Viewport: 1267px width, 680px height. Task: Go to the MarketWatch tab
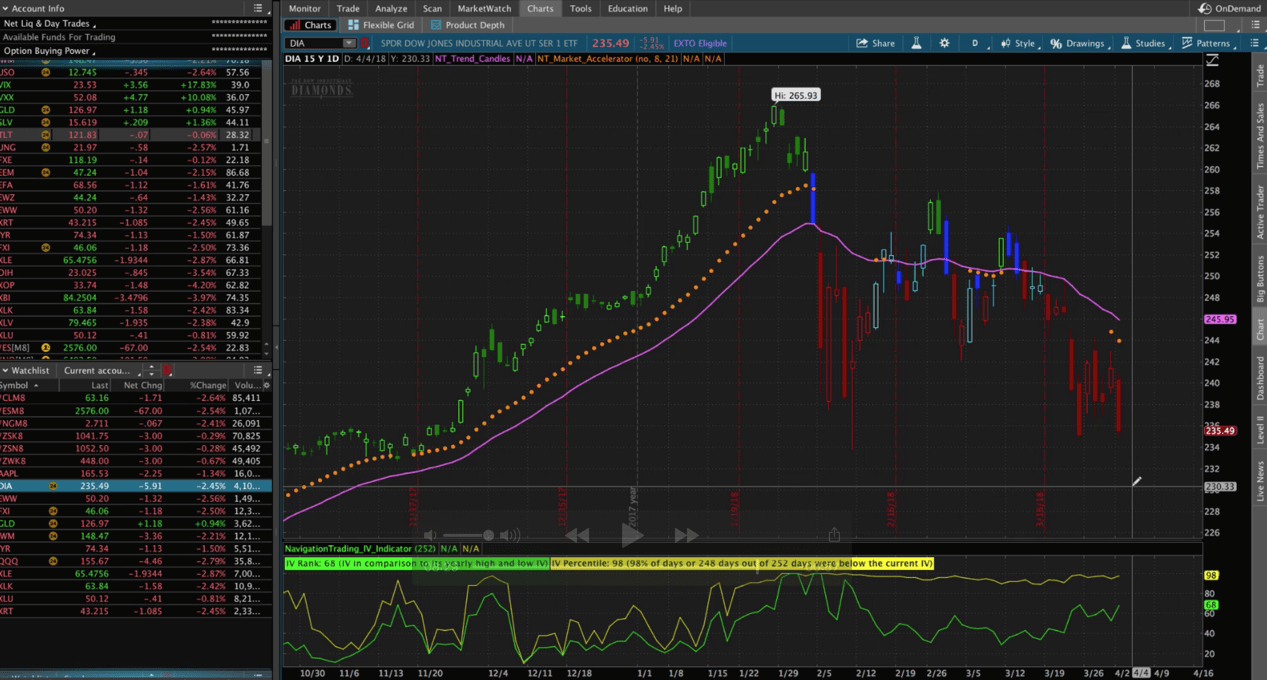[x=484, y=8]
